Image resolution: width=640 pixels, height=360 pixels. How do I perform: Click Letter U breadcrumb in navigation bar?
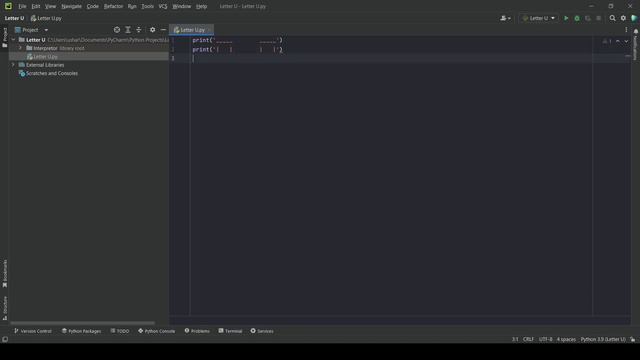[x=14, y=18]
